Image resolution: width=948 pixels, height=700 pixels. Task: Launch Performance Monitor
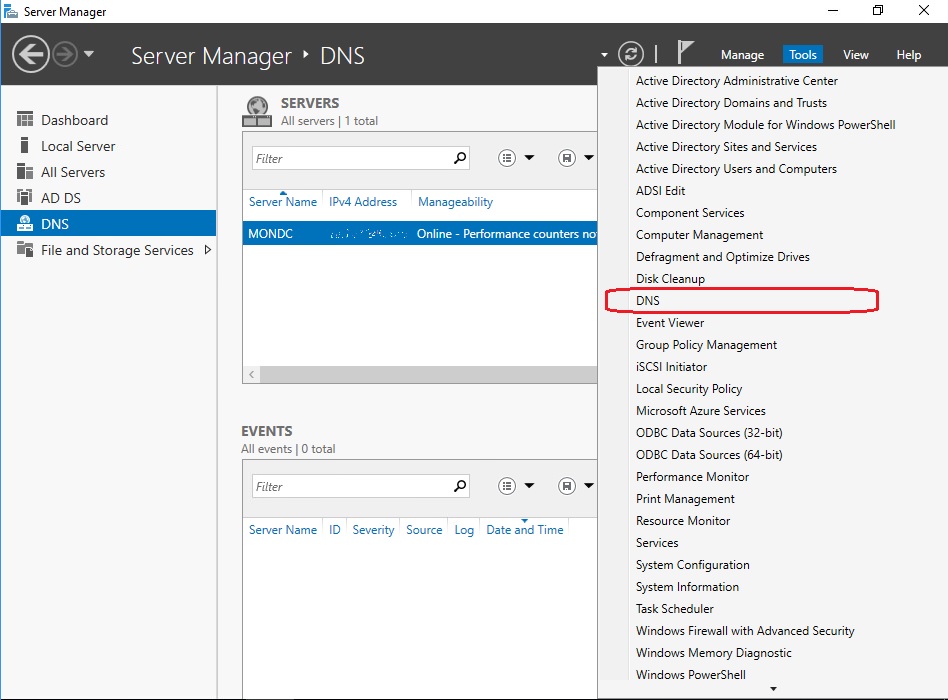click(692, 476)
